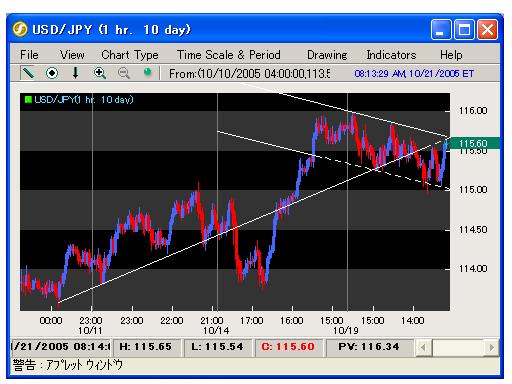Image resolution: width=512 pixels, height=384 pixels.
Task: Click the date/time status field at bottom left
Action: (x=61, y=347)
